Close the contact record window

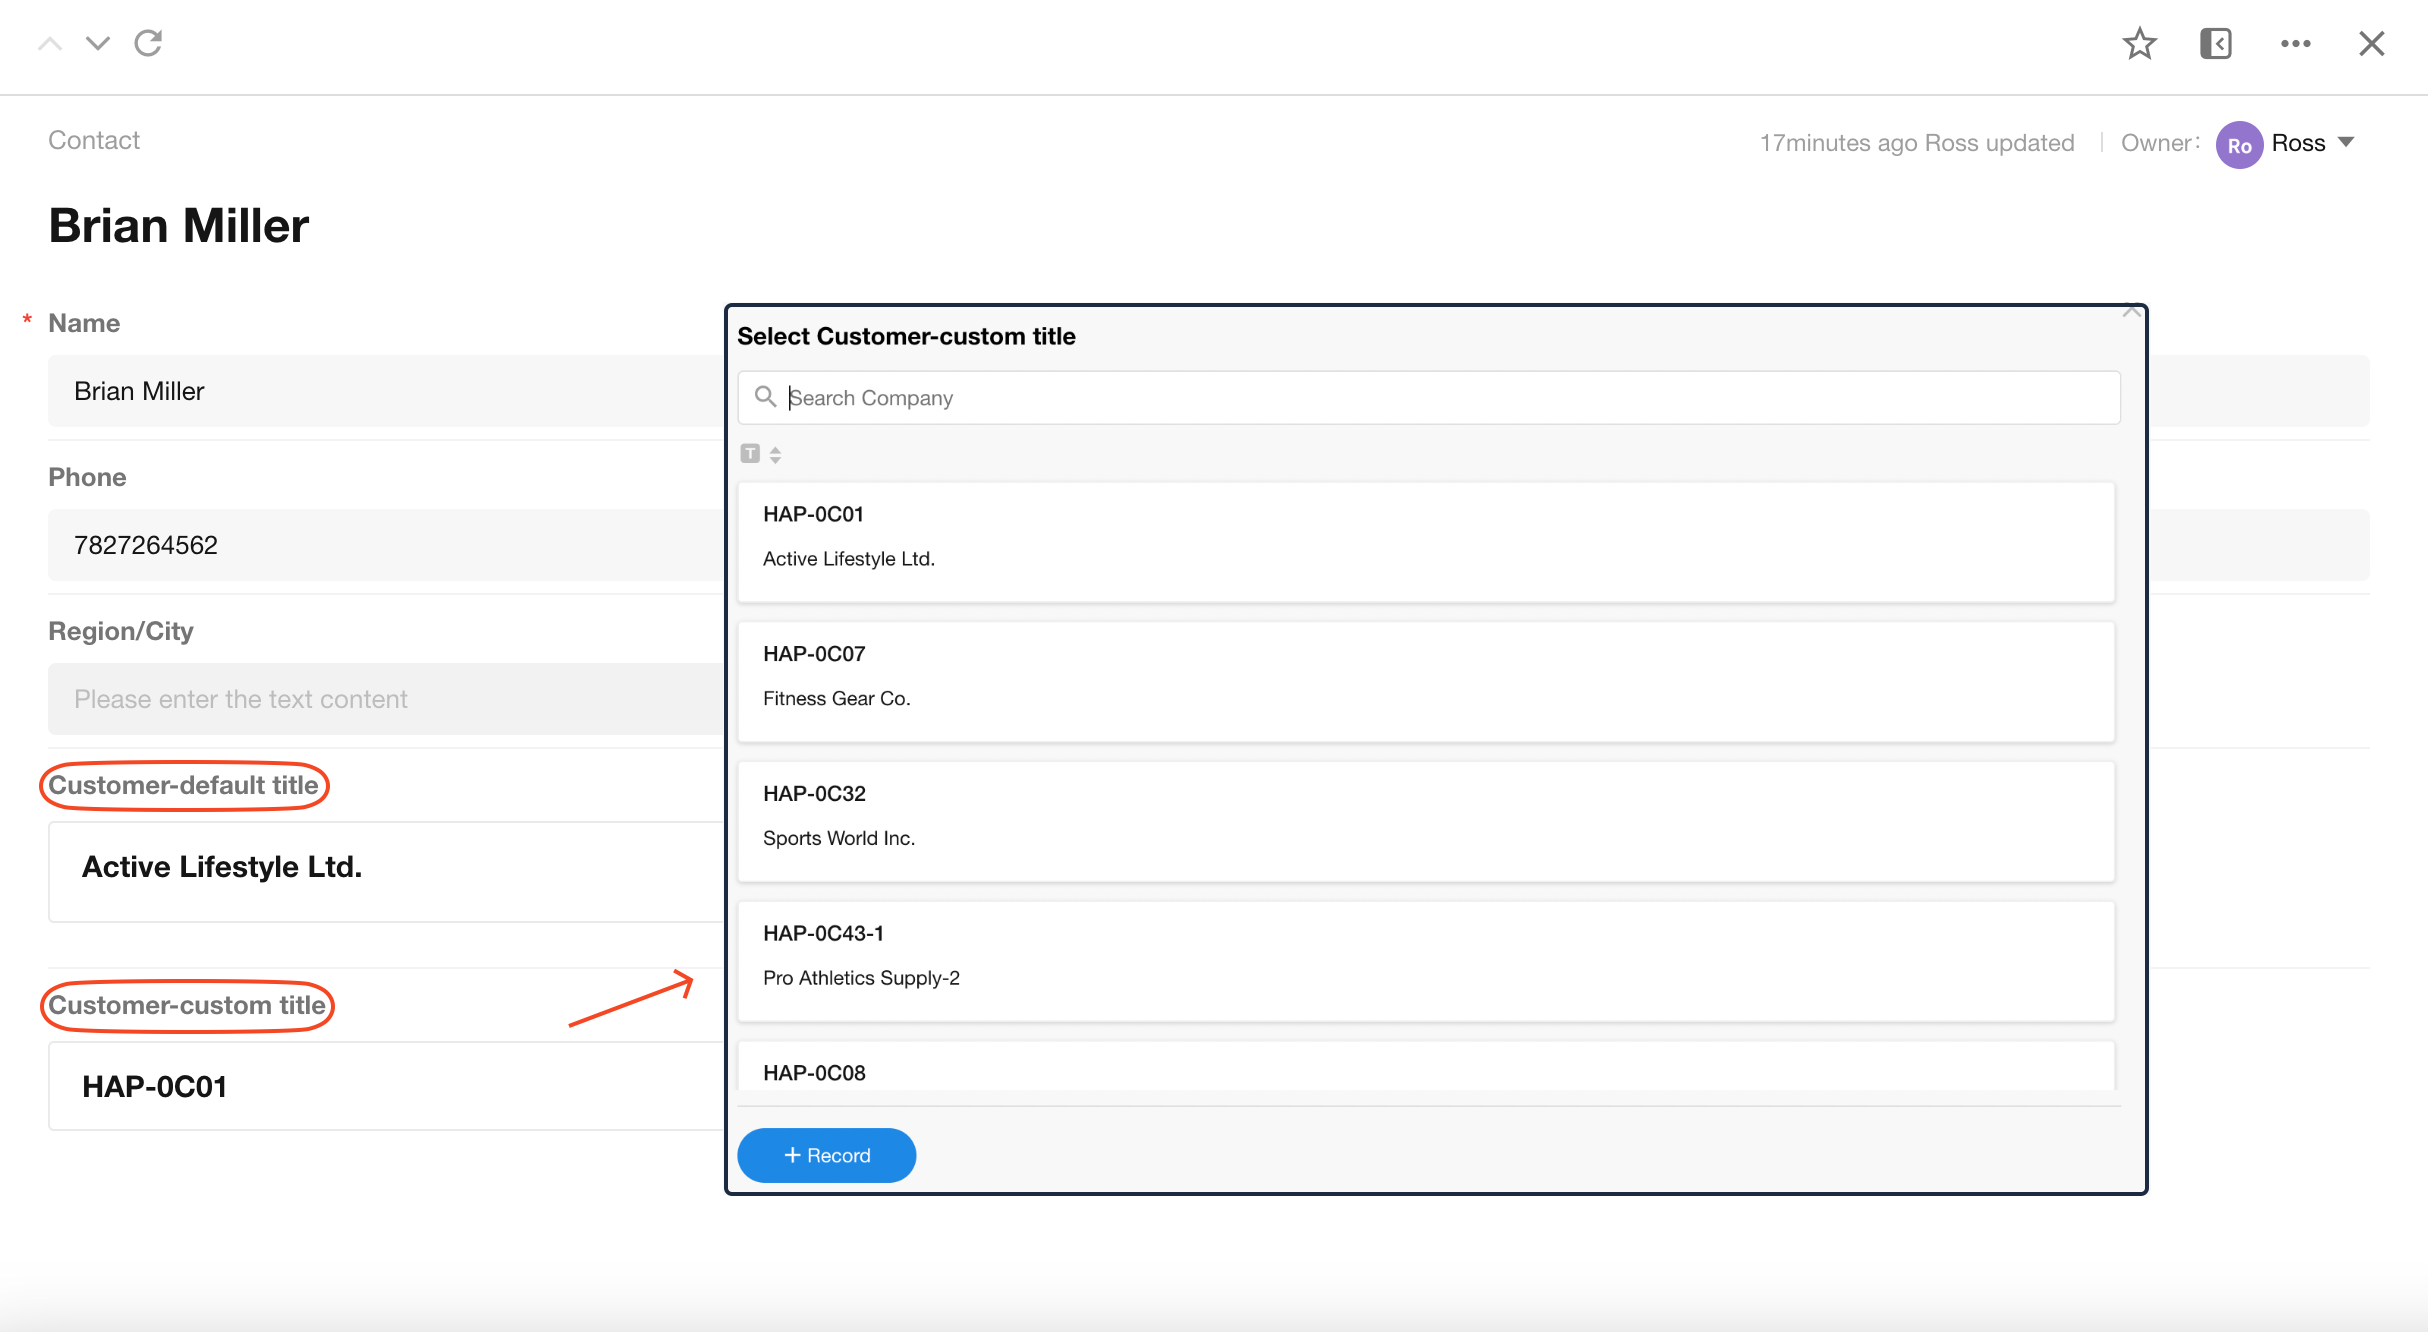[x=2371, y=44]
